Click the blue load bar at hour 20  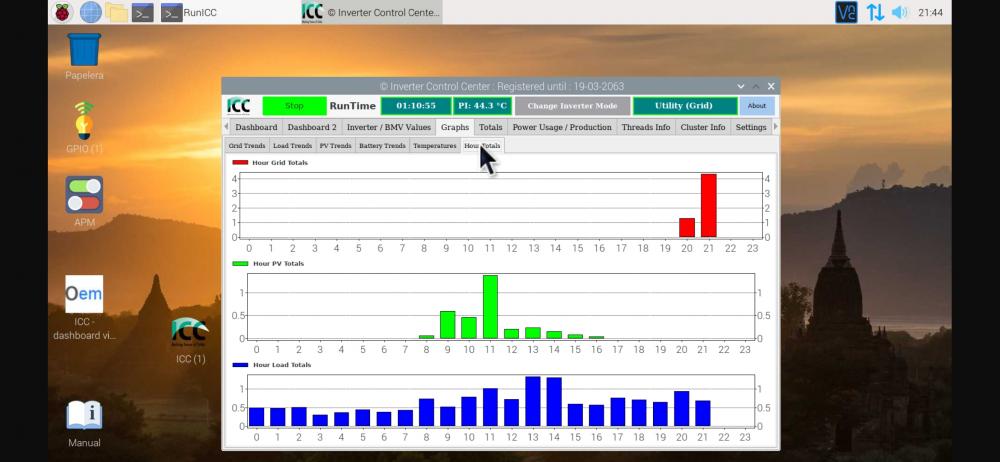[x=682, y=409]
